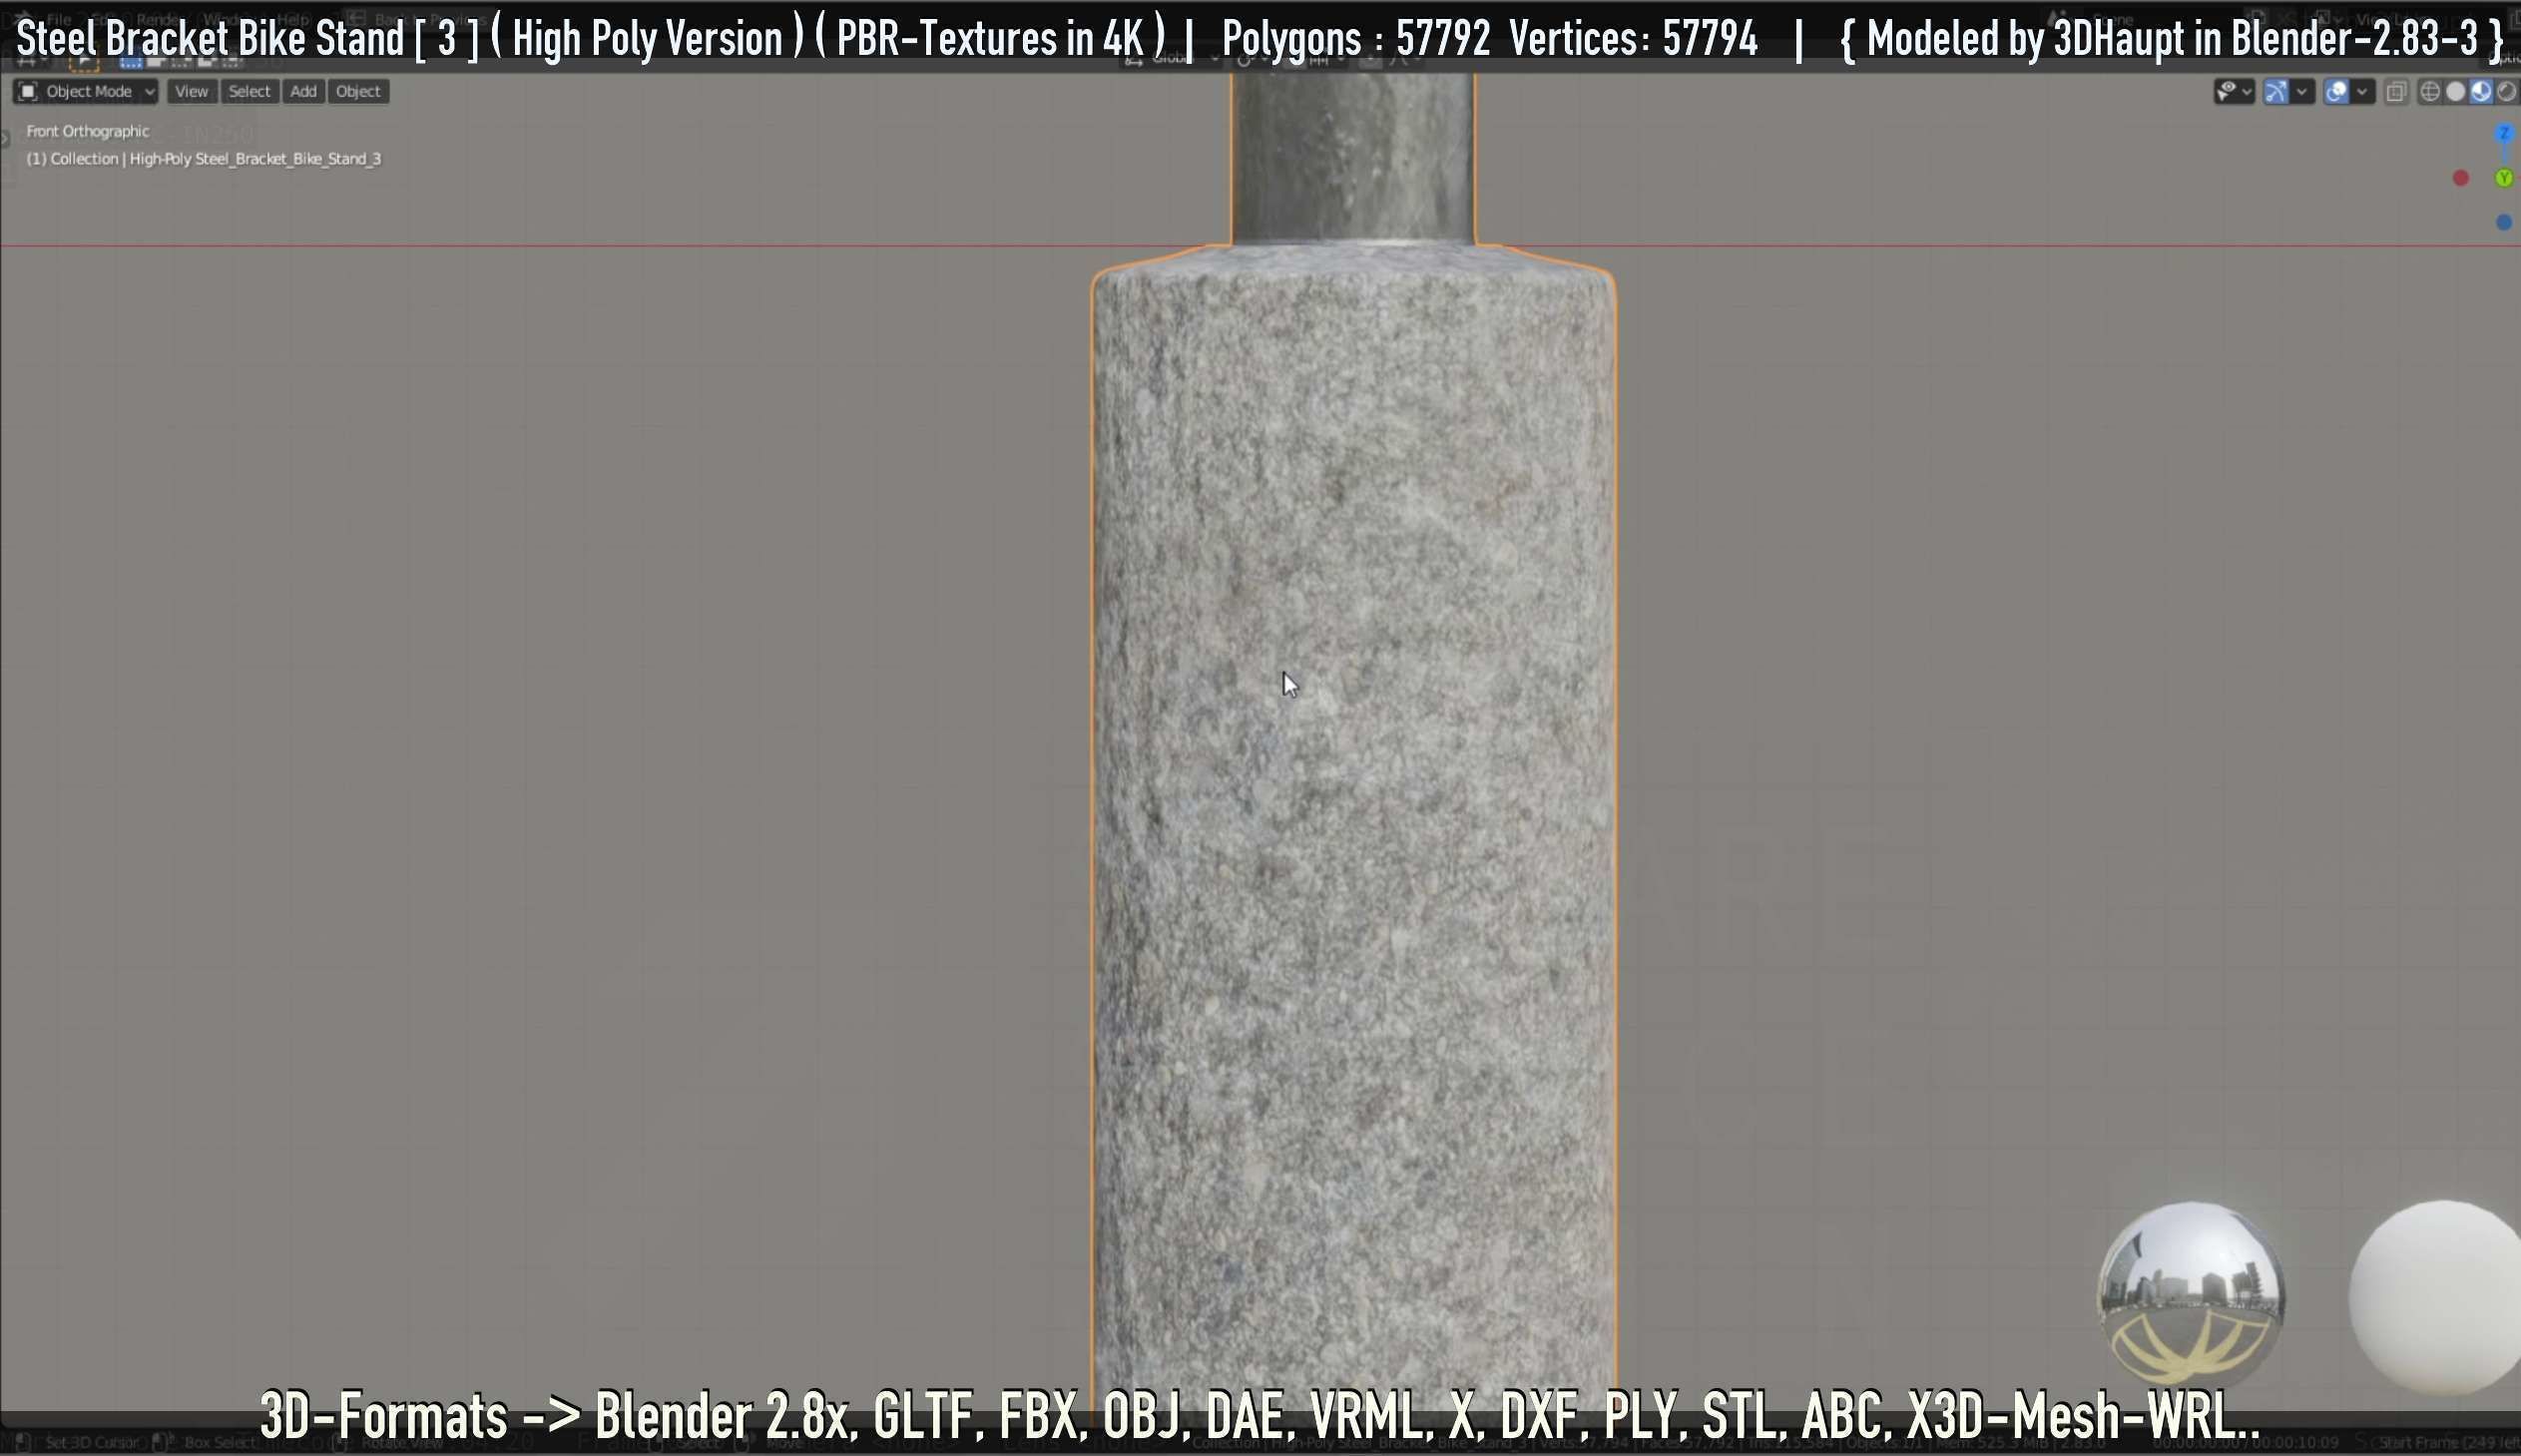This screenshot has height=1456, width=2521.
Task: Click the blue Z axis gizmo
Action: (x=2504, y=133)
